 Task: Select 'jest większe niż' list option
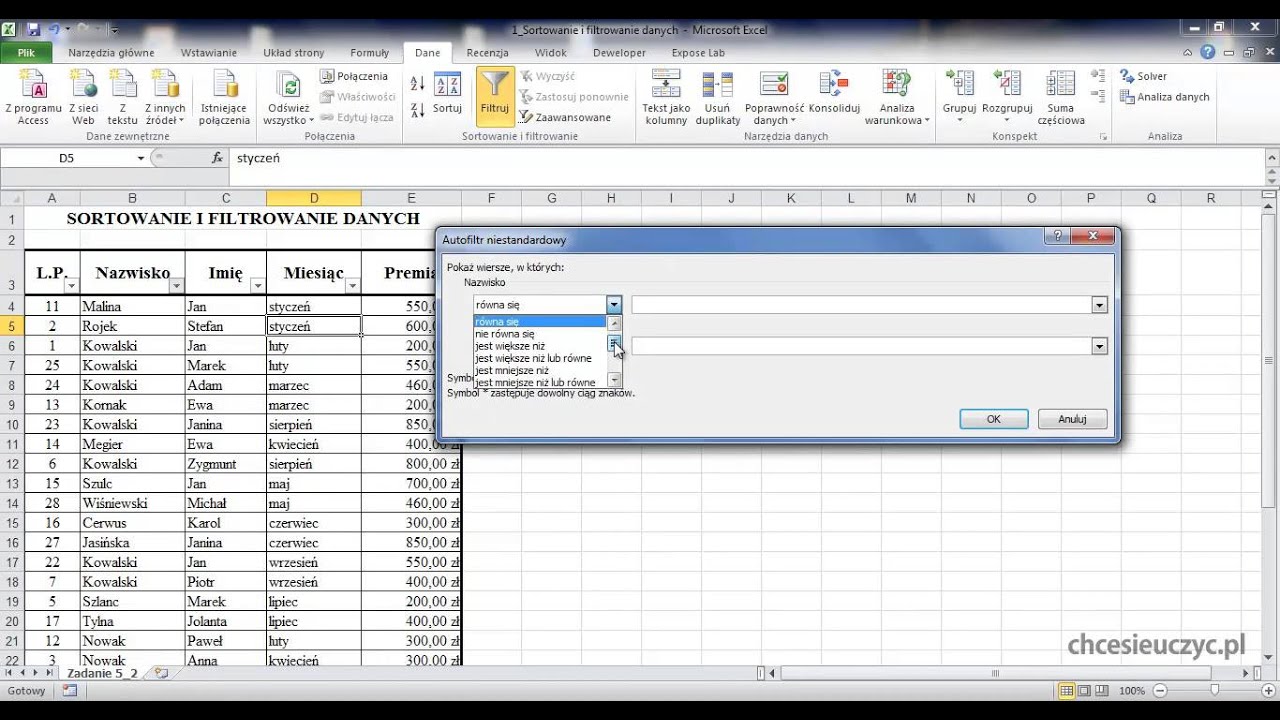(540, 346)
